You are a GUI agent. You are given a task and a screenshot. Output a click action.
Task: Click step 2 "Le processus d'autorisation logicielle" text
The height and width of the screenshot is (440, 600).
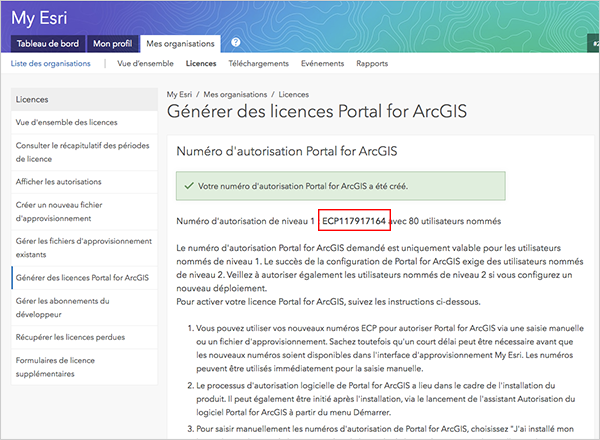[386, 399]
